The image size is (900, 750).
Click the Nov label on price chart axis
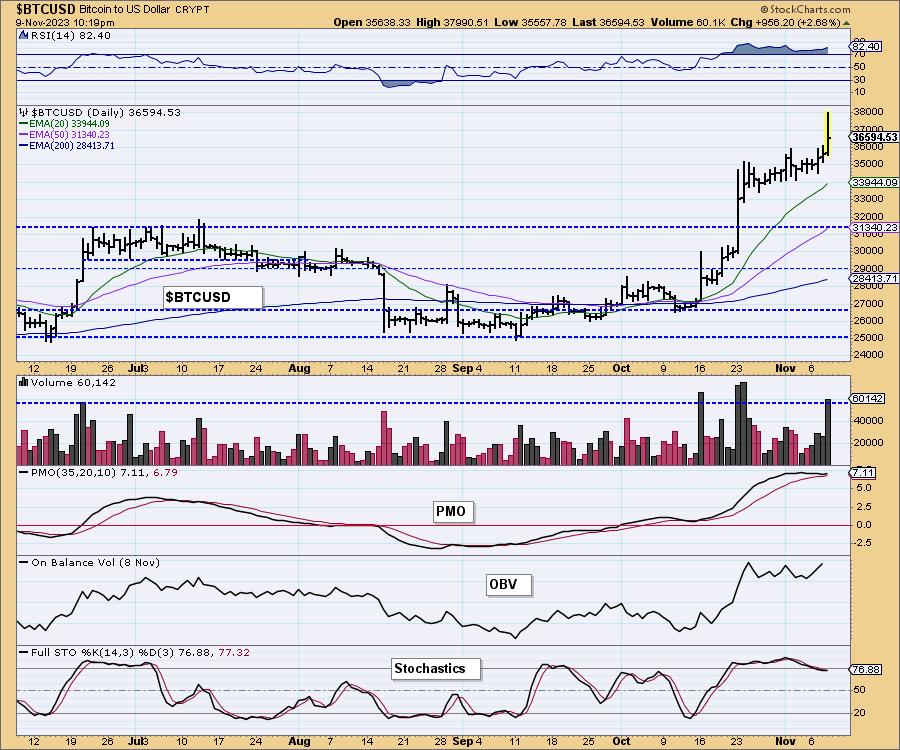pos(785,368)
